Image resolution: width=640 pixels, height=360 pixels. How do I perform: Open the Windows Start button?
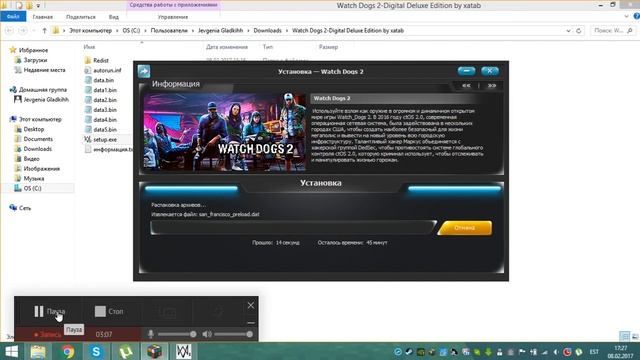pyautogui.click(x=11, y=351)
